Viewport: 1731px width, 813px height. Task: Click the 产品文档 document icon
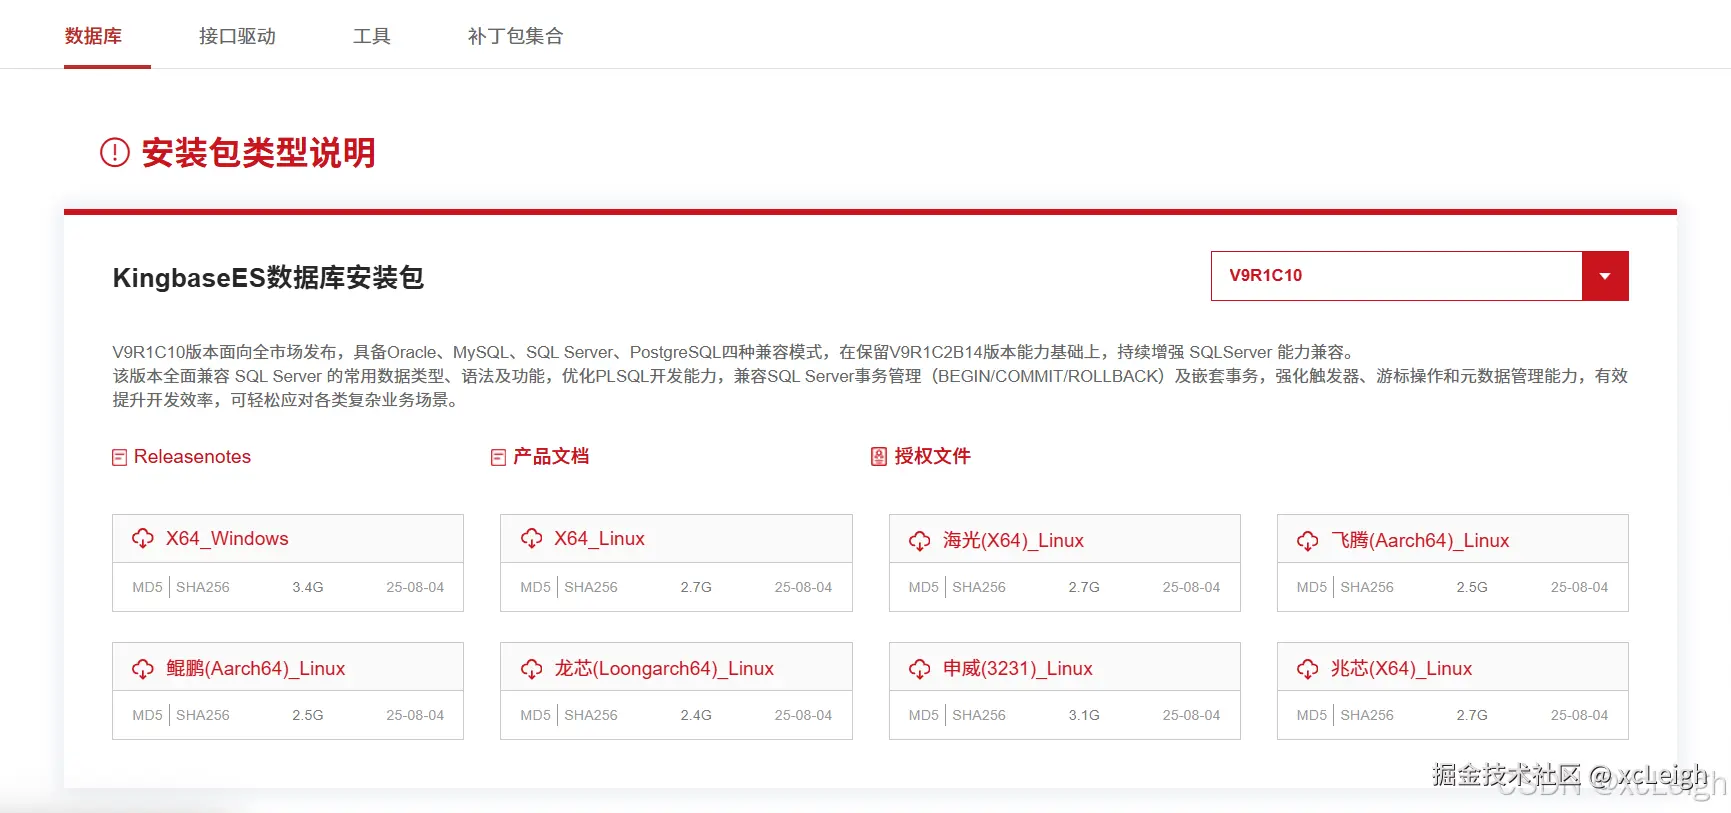point(498,457)
